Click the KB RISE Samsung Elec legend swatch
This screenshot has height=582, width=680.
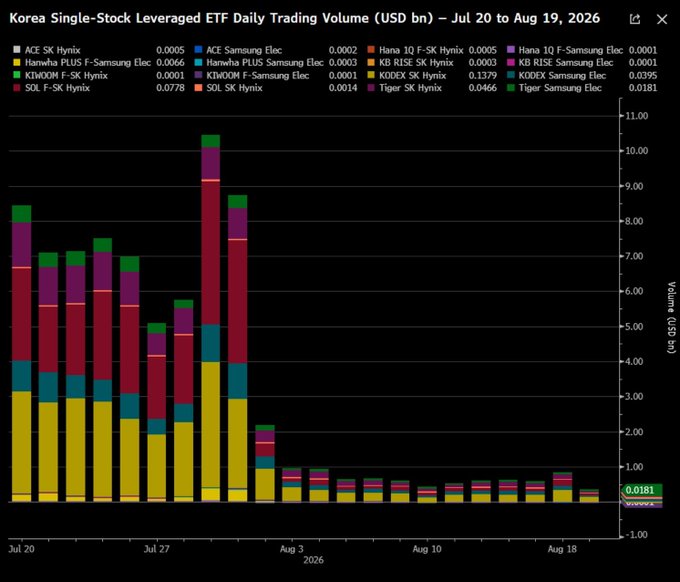510,62
